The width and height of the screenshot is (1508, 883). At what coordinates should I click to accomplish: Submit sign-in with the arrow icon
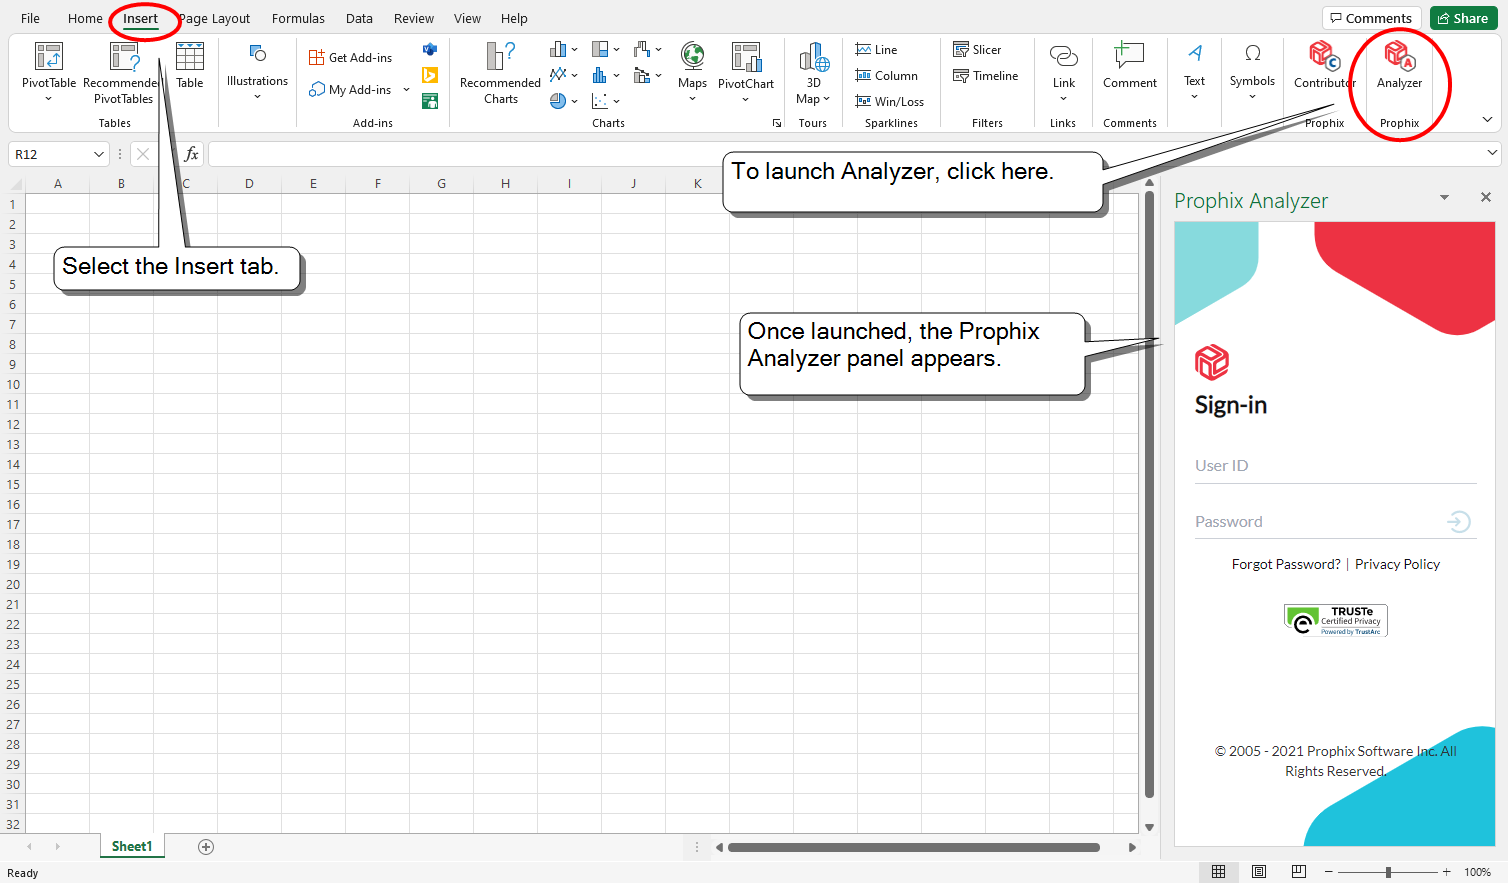pyautogui.click(x=1459, y=521)
